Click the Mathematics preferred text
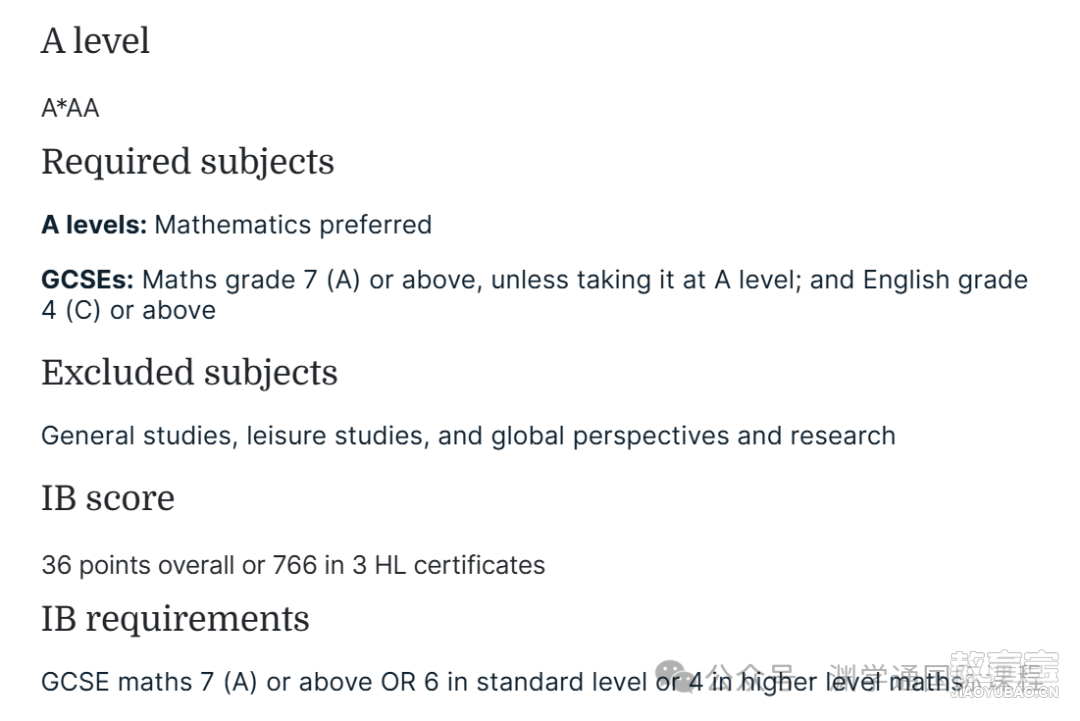Viewport: 1080px width, 721px height. click(293, 224)
